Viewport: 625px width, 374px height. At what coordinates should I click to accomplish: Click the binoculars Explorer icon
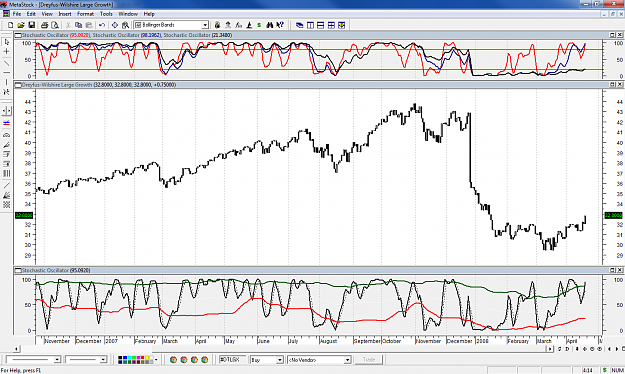tap(270, 25)
